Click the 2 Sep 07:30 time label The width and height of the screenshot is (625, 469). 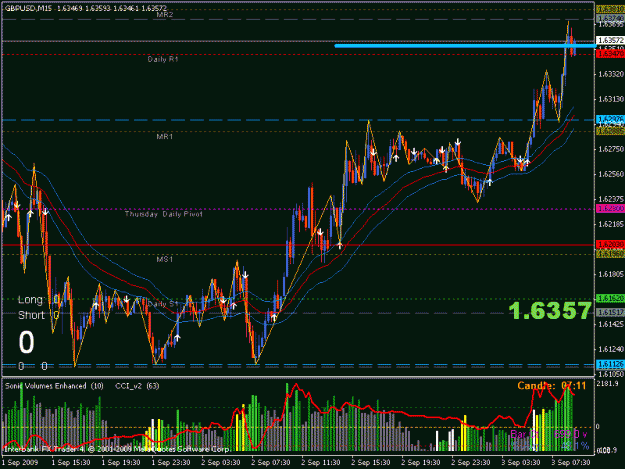271,463
